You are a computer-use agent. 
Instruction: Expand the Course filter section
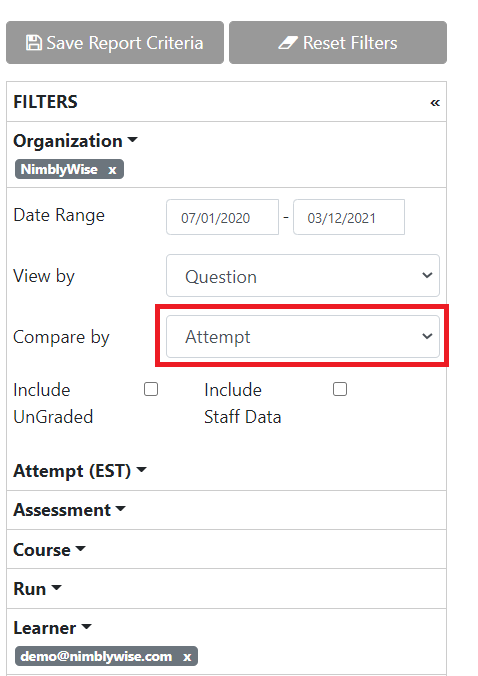click(49, 549)
